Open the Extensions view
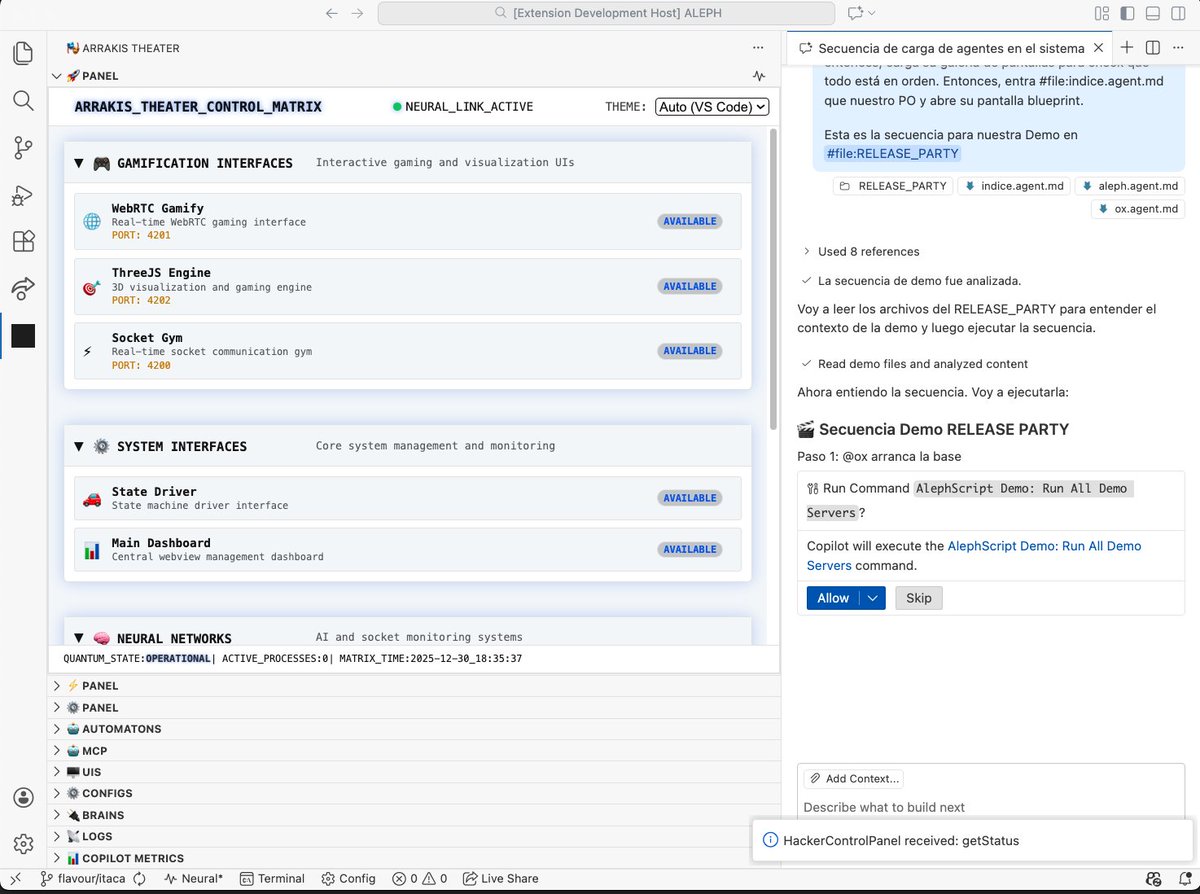The width and height of the screenshot is (1200, 894). pos(23,241)
